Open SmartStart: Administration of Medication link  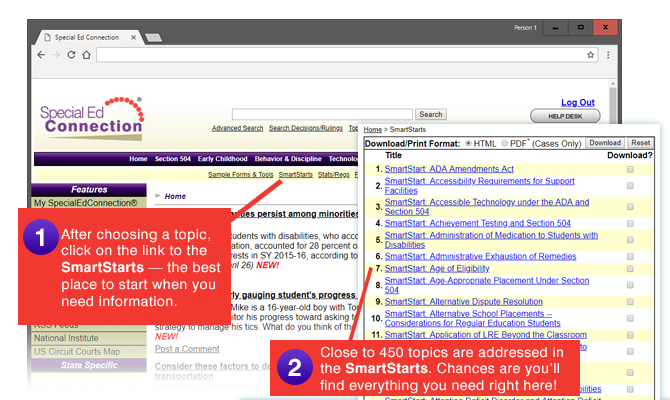coord(491,240)
